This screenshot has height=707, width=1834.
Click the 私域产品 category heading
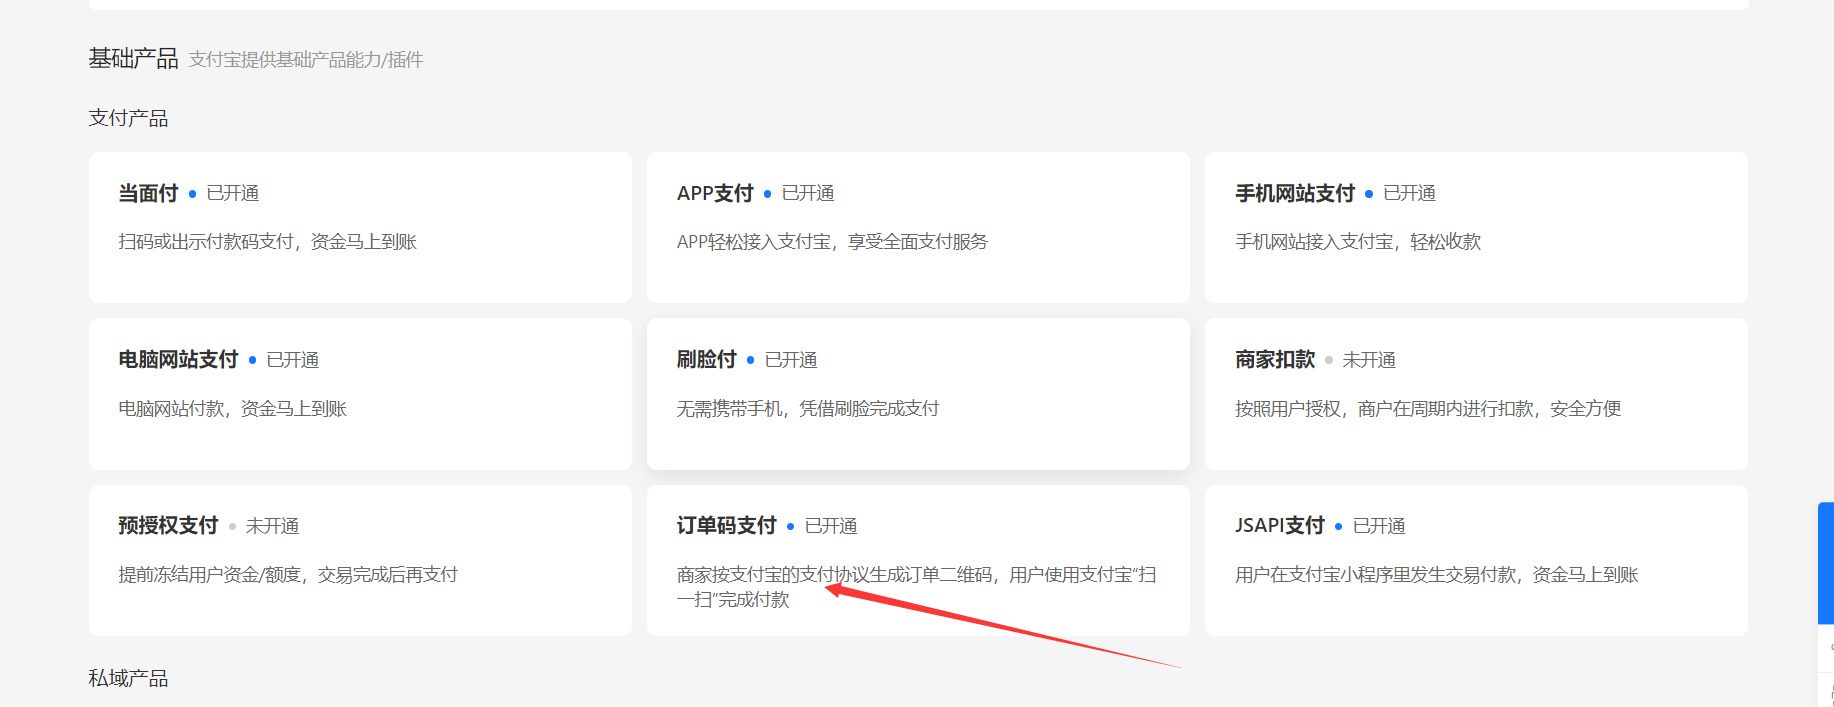click(128, 678)
